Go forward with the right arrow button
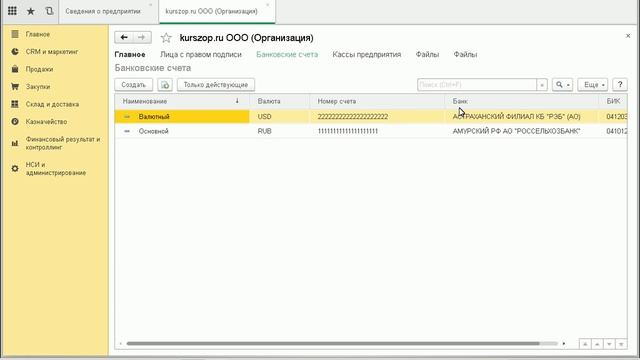This screenshot has height=360, width=640. tap(142, 38)
